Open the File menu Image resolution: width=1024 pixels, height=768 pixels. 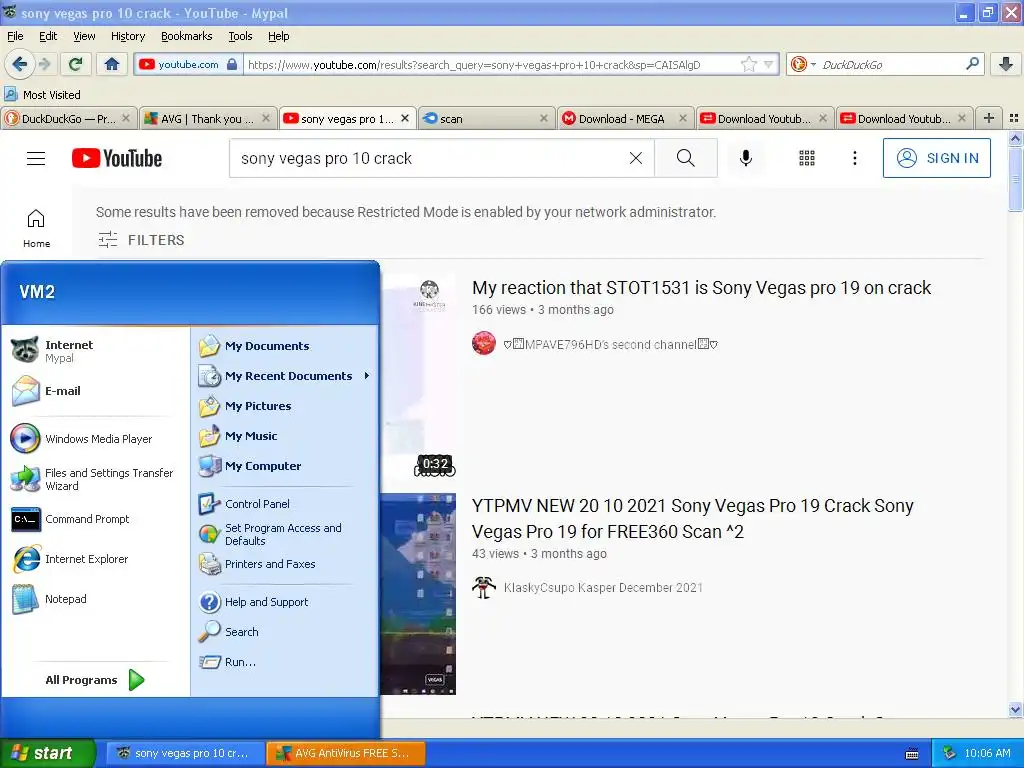pos(15,36)
